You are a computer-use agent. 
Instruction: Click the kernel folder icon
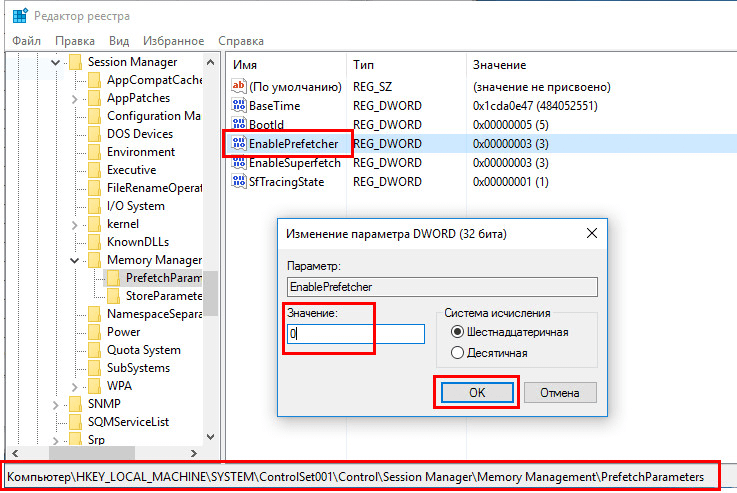click(x=94, y=224)
